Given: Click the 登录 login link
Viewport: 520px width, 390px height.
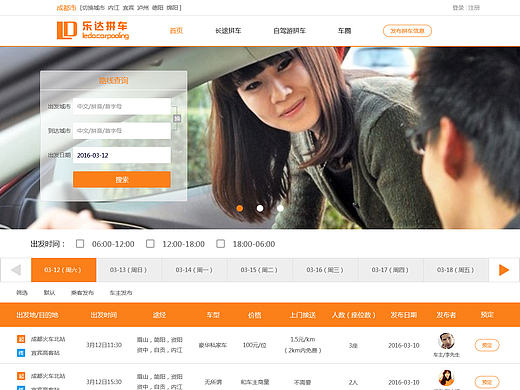Looking at the screenshot, I should click(x=458, y=7).
